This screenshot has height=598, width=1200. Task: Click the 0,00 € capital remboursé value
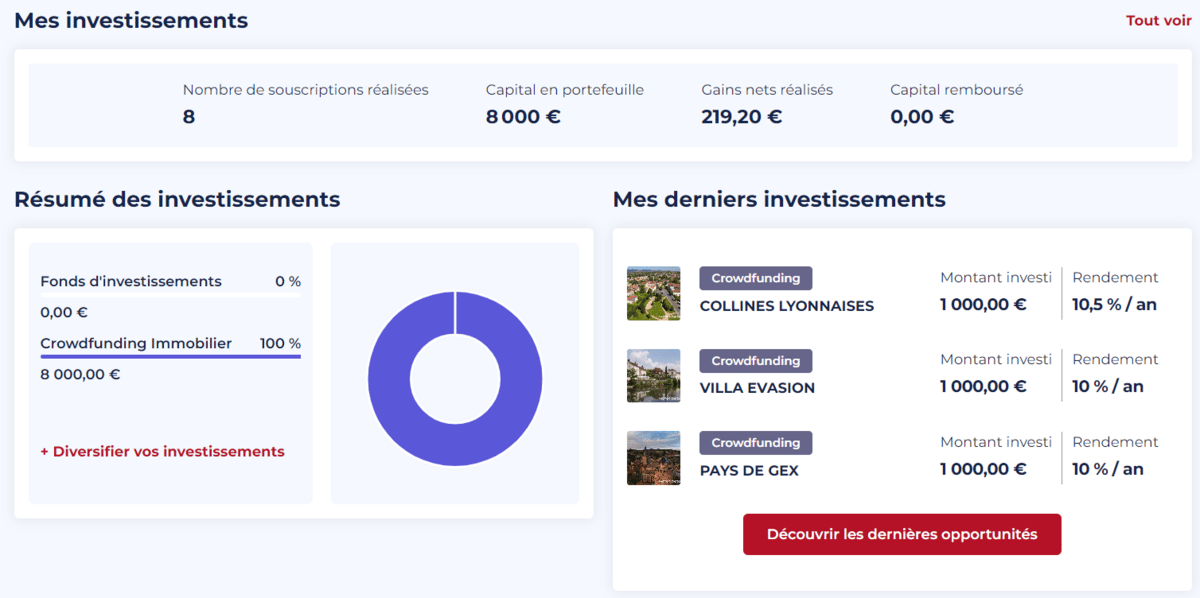point(922,117)
